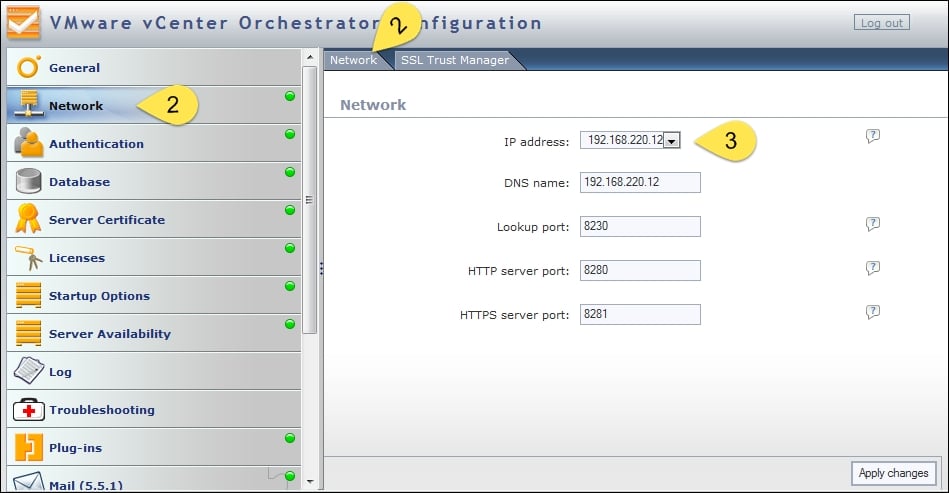Screen dimensions: 949x493
Task: Open the Log section
Action: pyautogui.click(x=154, y=371)
